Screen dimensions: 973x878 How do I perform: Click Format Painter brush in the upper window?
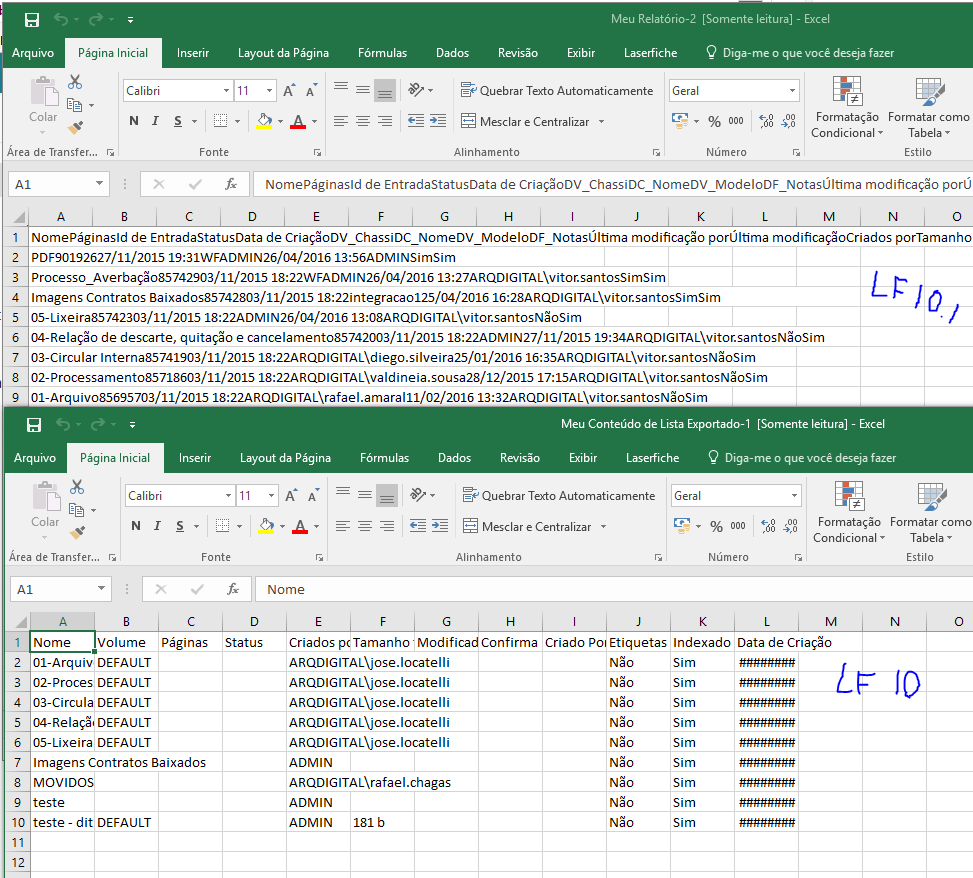(x=75, y=127)
